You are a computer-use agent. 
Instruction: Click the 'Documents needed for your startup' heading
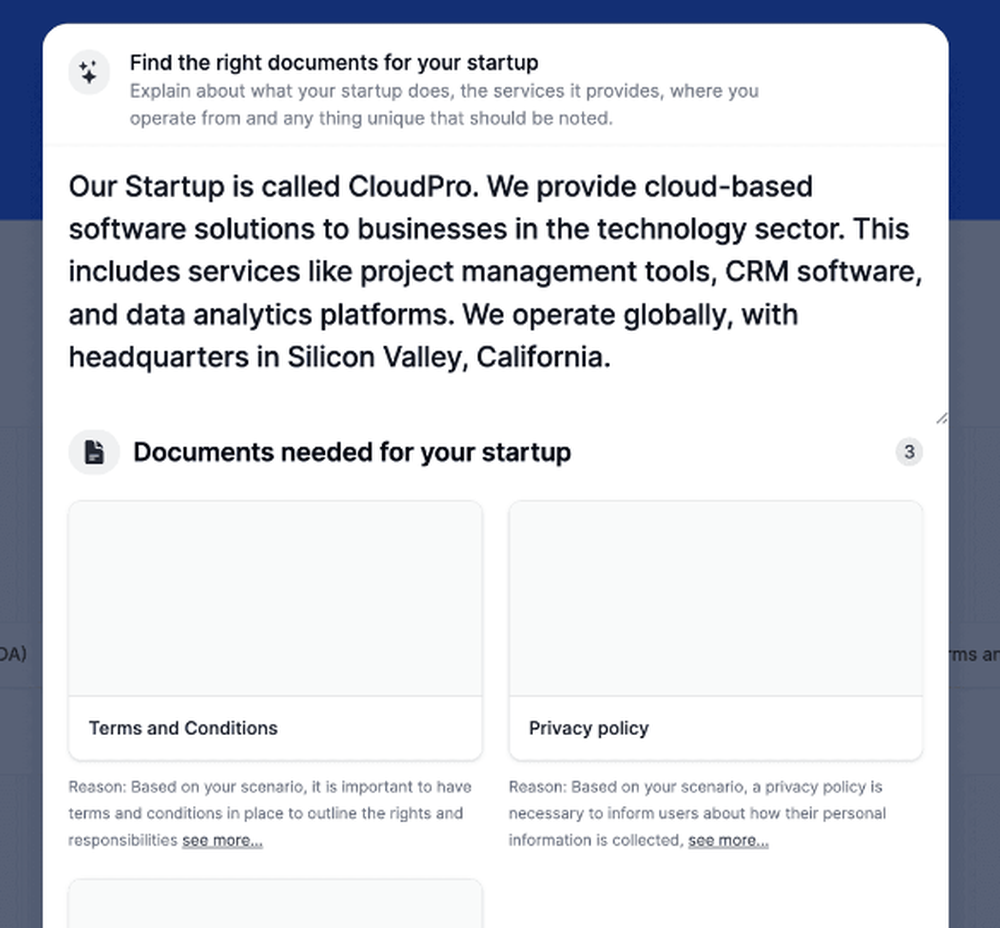coord(352,452)
